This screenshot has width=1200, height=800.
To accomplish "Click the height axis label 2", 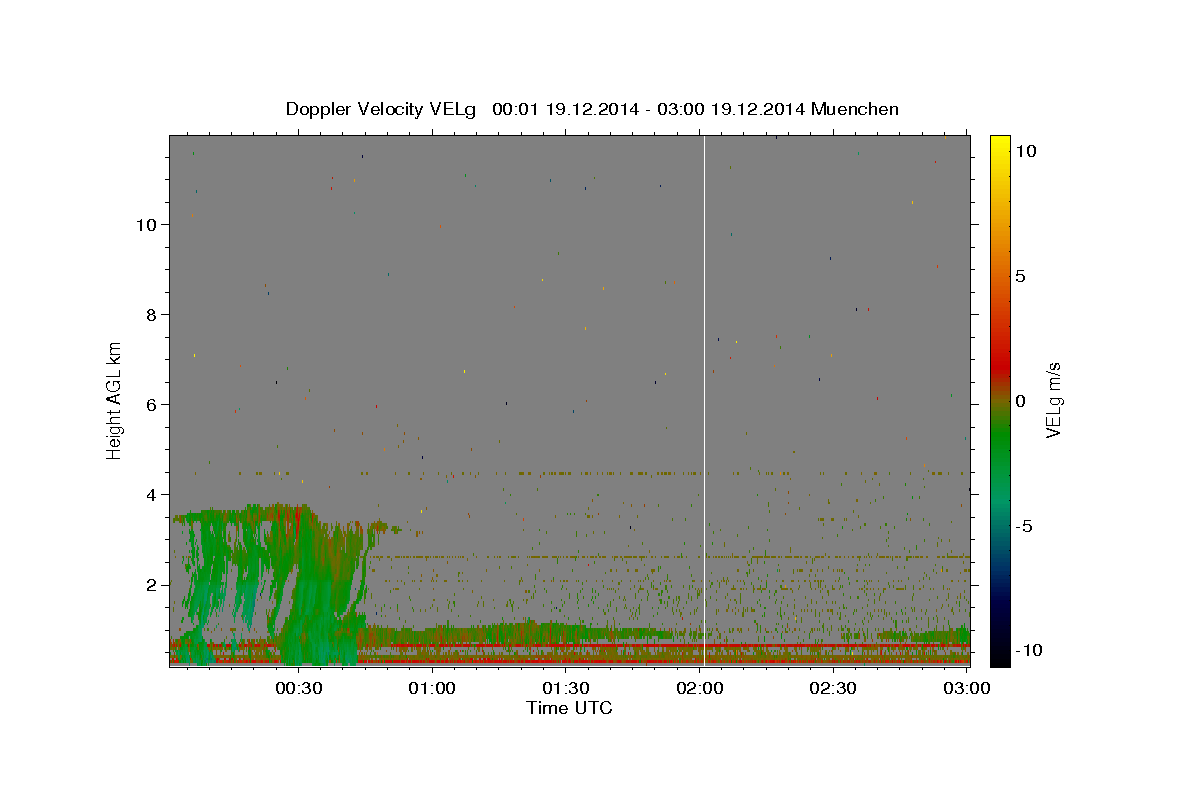I will pyautogui.click(x=152, y=584).
